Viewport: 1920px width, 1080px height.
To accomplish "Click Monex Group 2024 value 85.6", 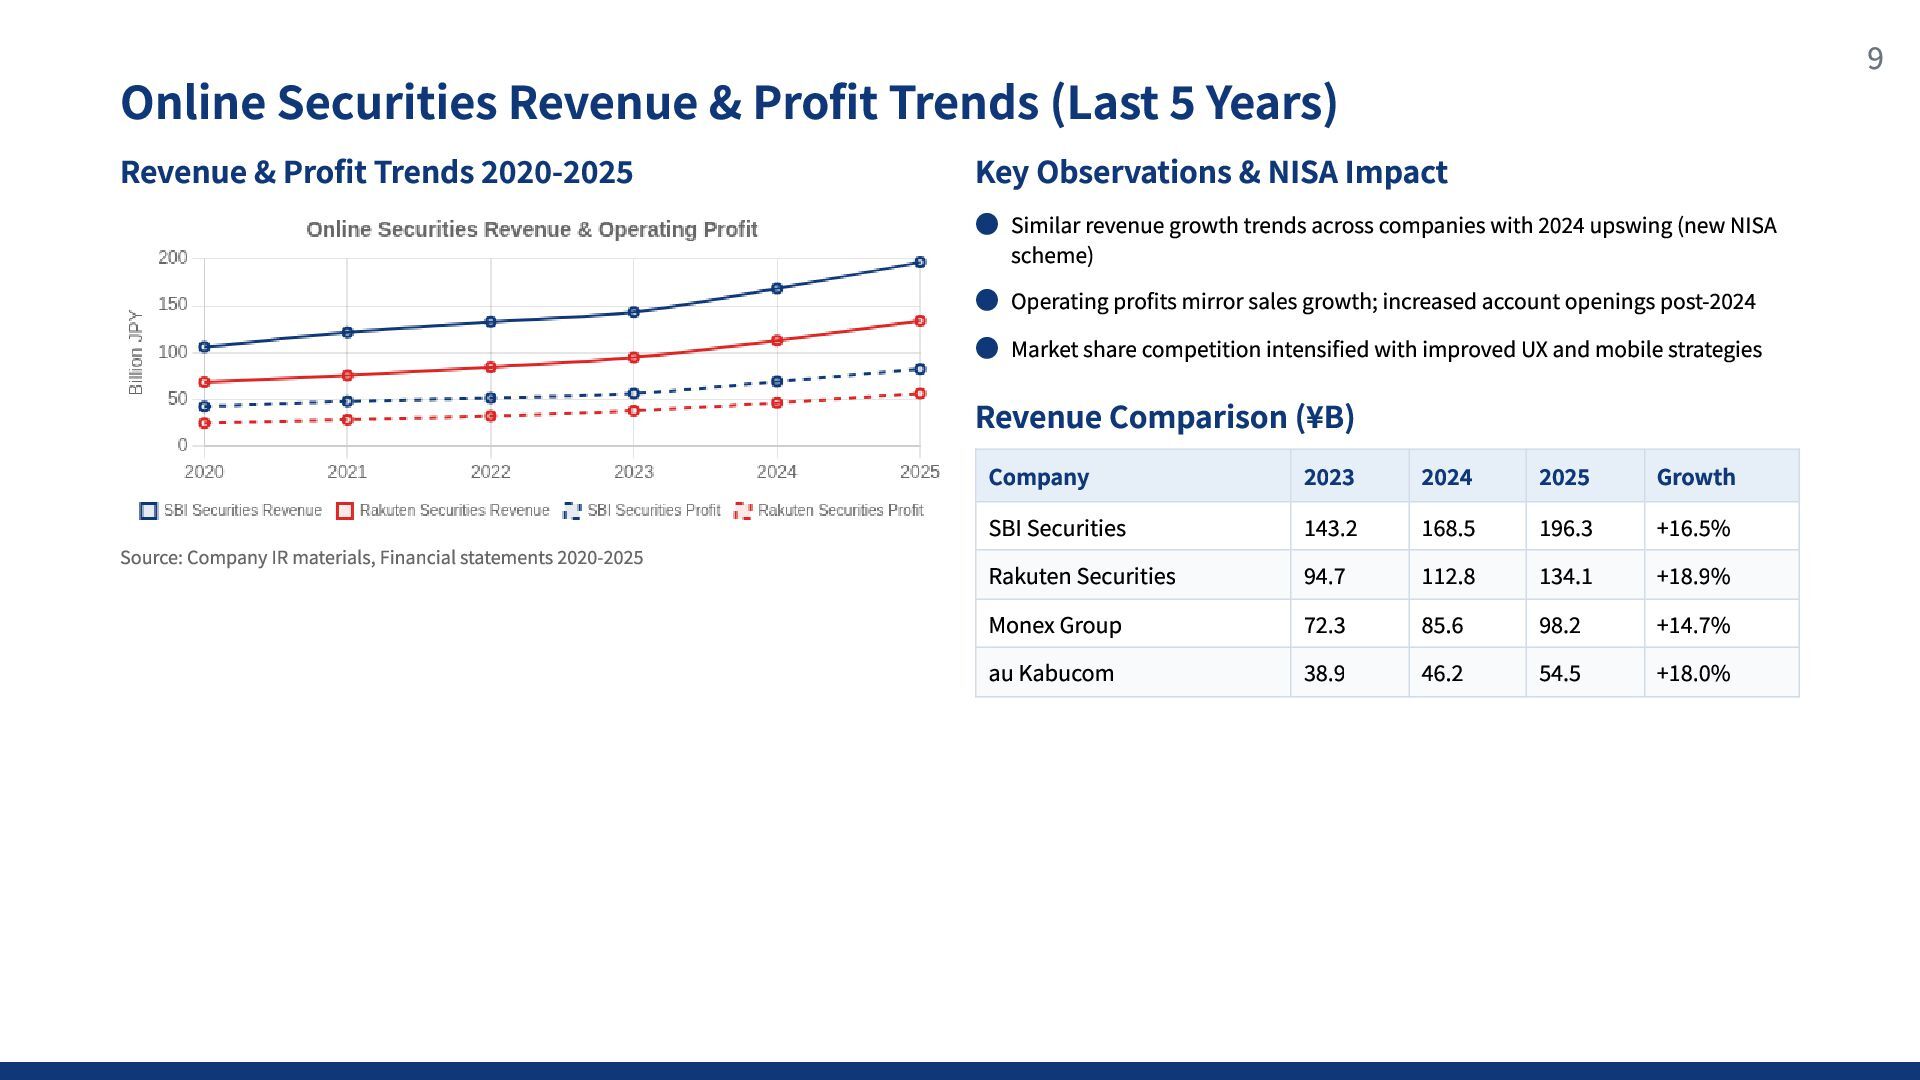I will (x=1441, y=625).
